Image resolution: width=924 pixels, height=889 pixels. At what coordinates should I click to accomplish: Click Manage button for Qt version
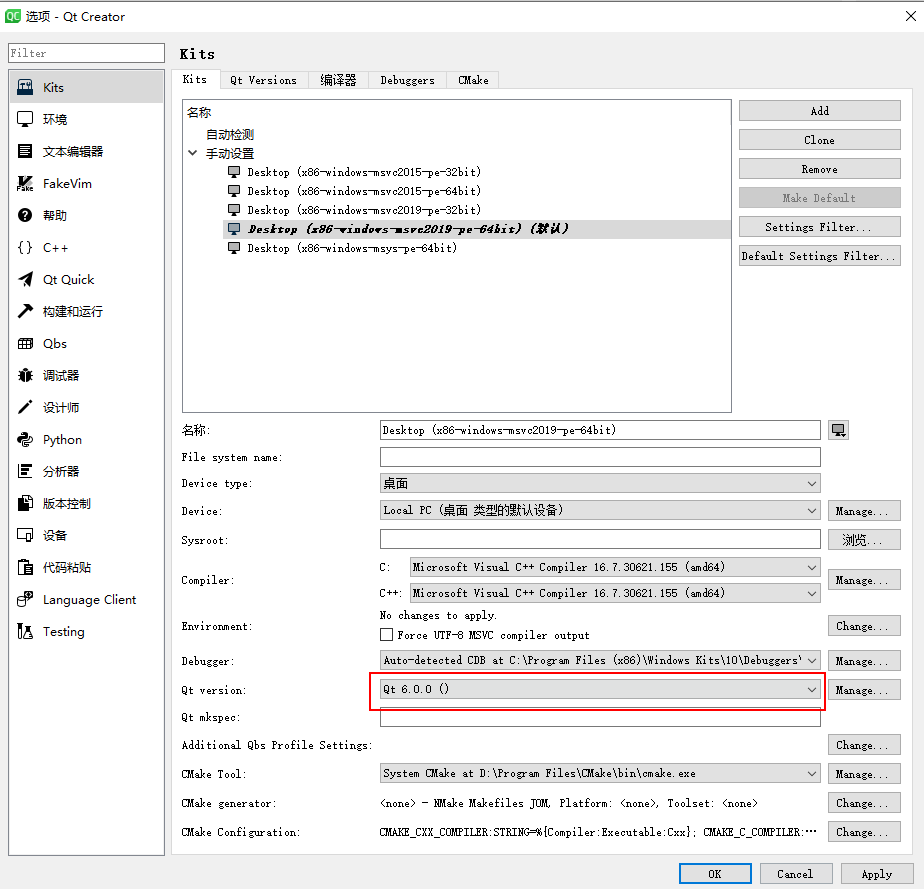coord(864,690)
